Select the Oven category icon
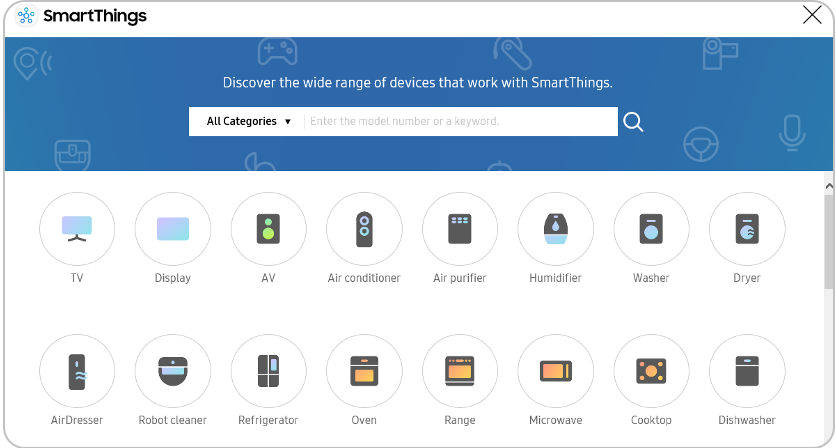836x448 pixels. click(364, 372)
